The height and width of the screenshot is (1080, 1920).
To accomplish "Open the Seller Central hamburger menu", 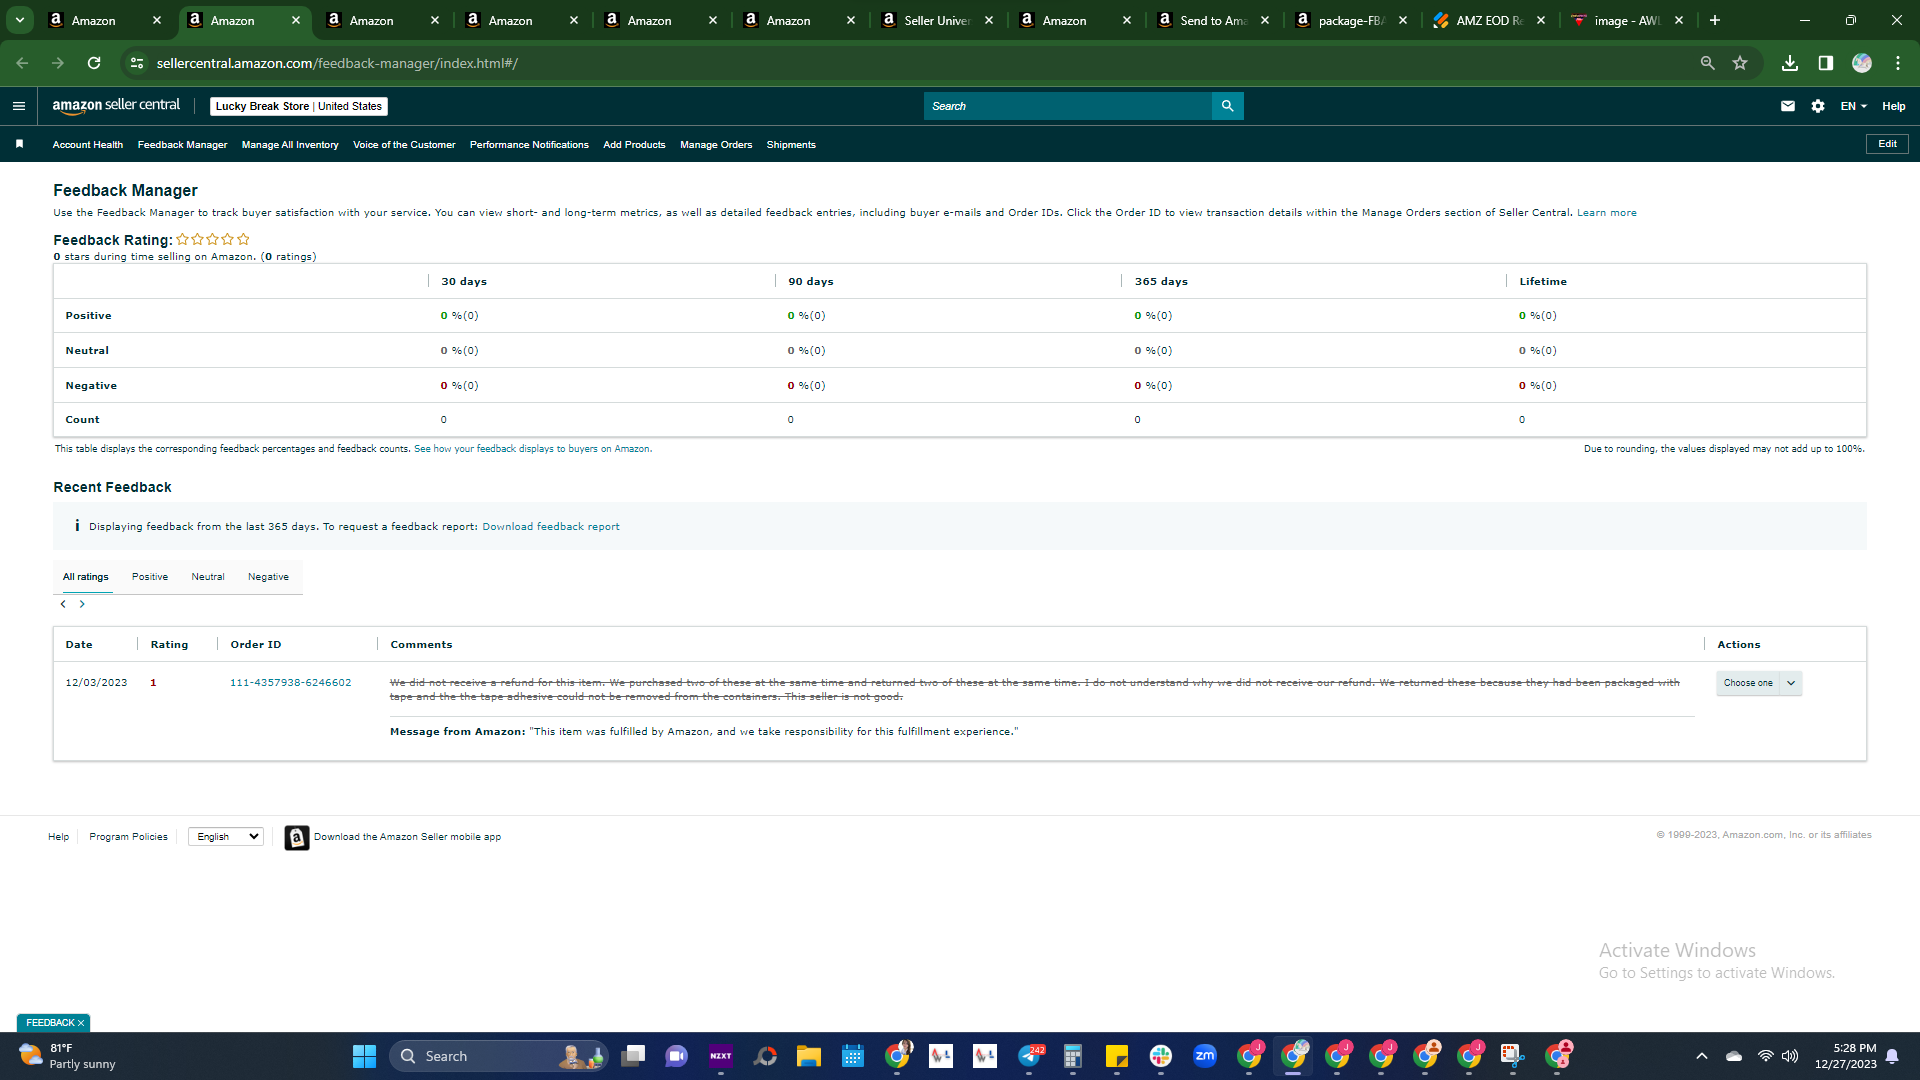I will pyautogui.click(x=18, y=106).
